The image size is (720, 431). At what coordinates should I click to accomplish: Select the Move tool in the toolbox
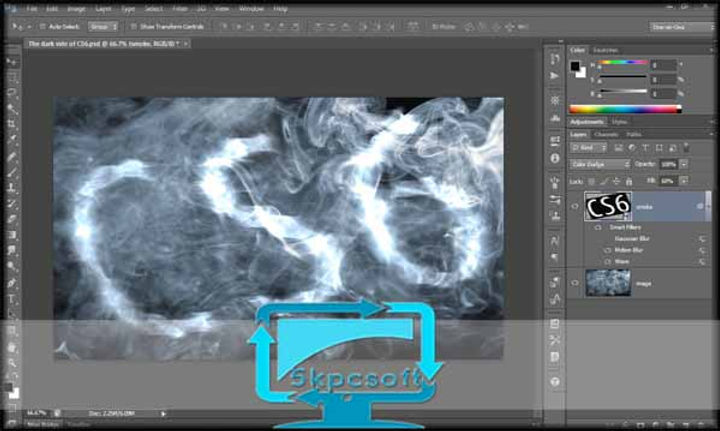[x=11, y=62]
